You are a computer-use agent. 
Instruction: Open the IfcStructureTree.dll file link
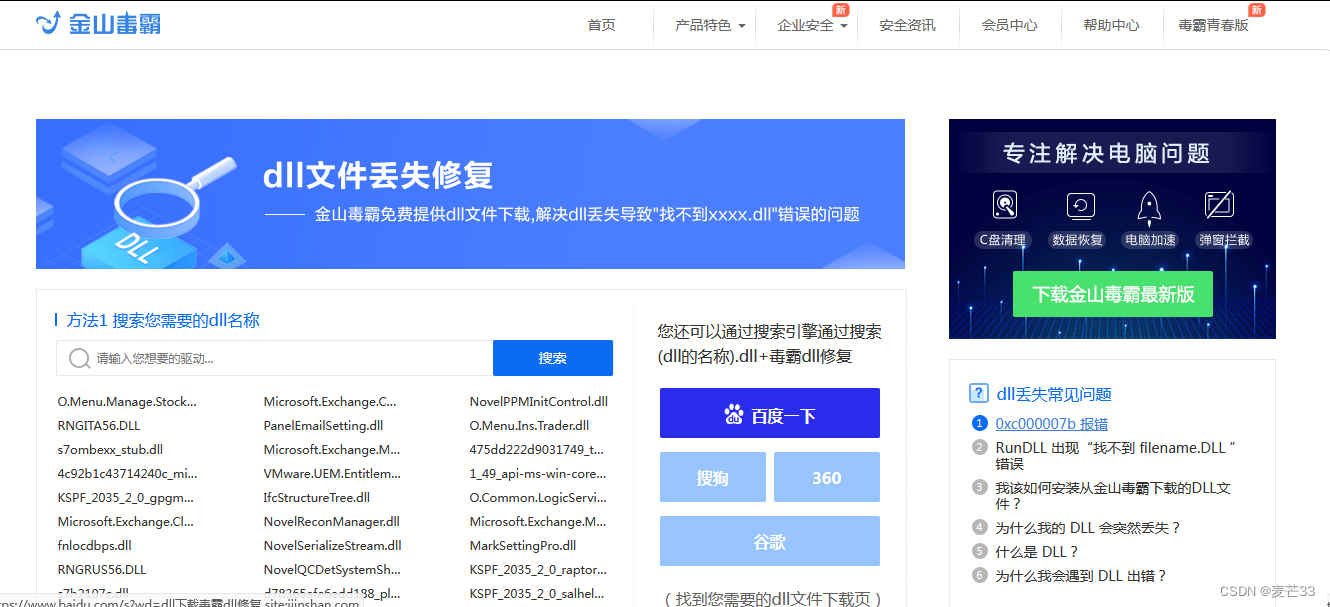click(x=317, y=498)
